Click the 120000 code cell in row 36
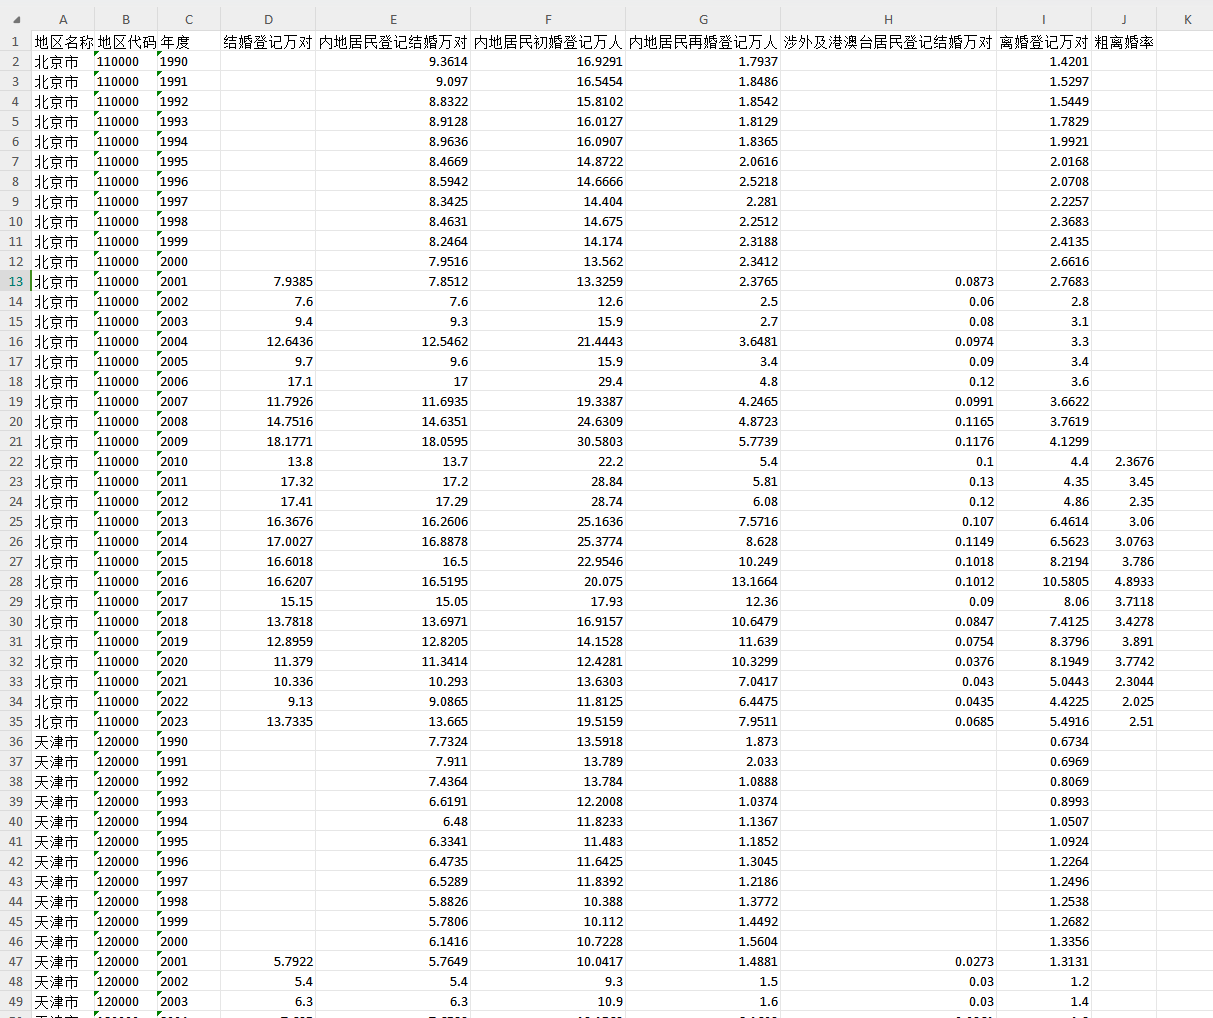The width and height of the screenshot is (1213, 1018). 126,741
